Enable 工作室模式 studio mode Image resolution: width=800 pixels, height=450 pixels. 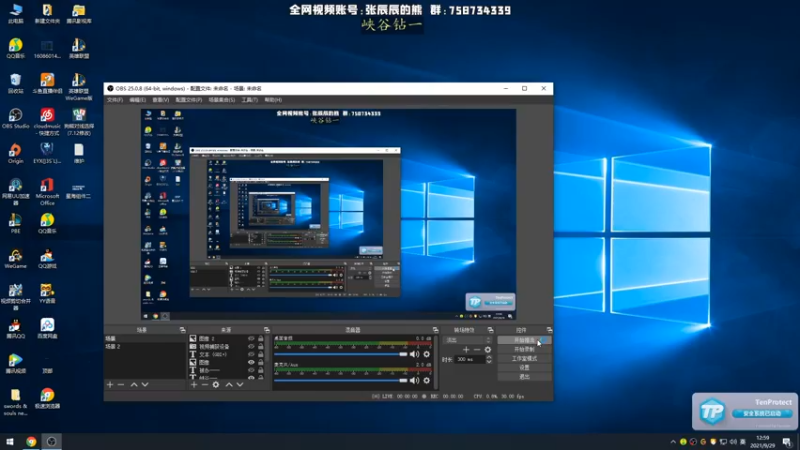[524, 359]
